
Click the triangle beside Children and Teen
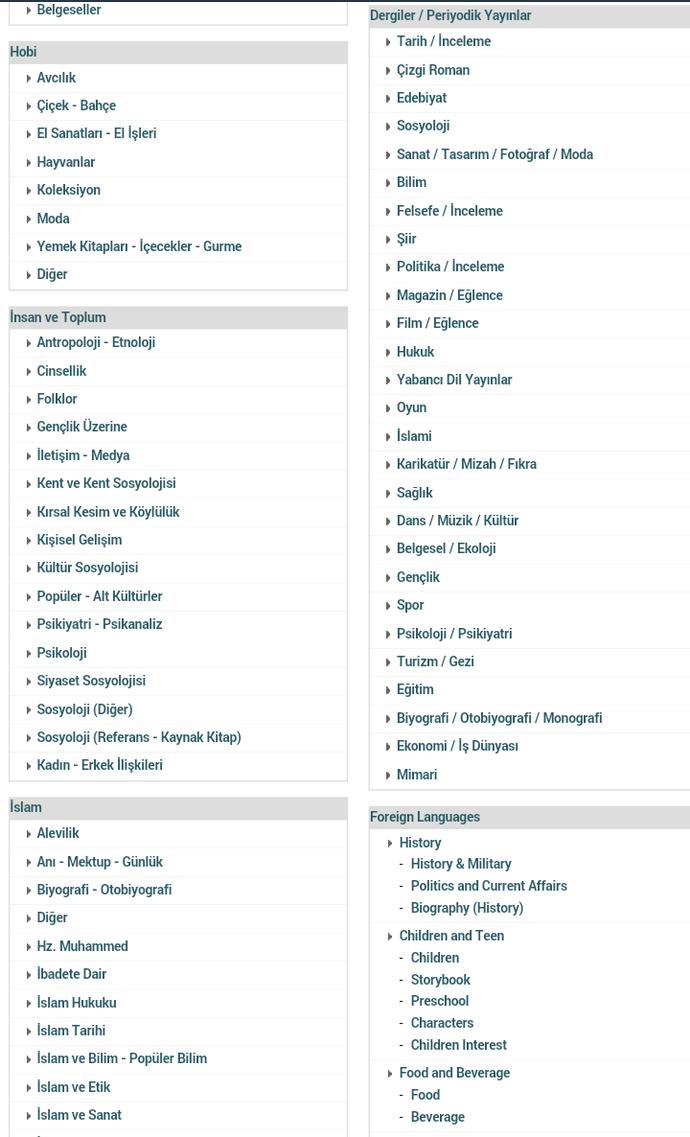(390, 937)
